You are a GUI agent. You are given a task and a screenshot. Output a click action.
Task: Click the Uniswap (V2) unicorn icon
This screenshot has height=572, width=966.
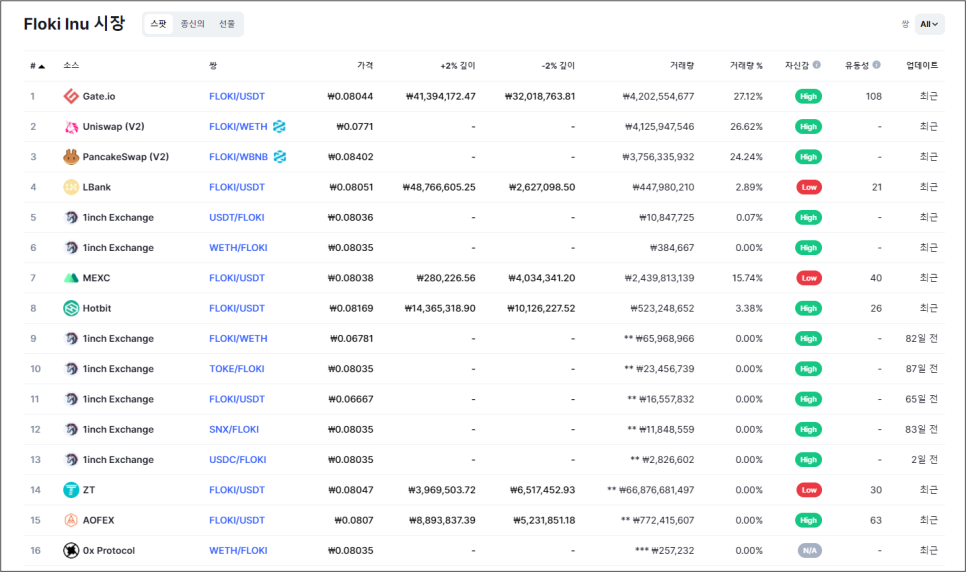point(71,127)
